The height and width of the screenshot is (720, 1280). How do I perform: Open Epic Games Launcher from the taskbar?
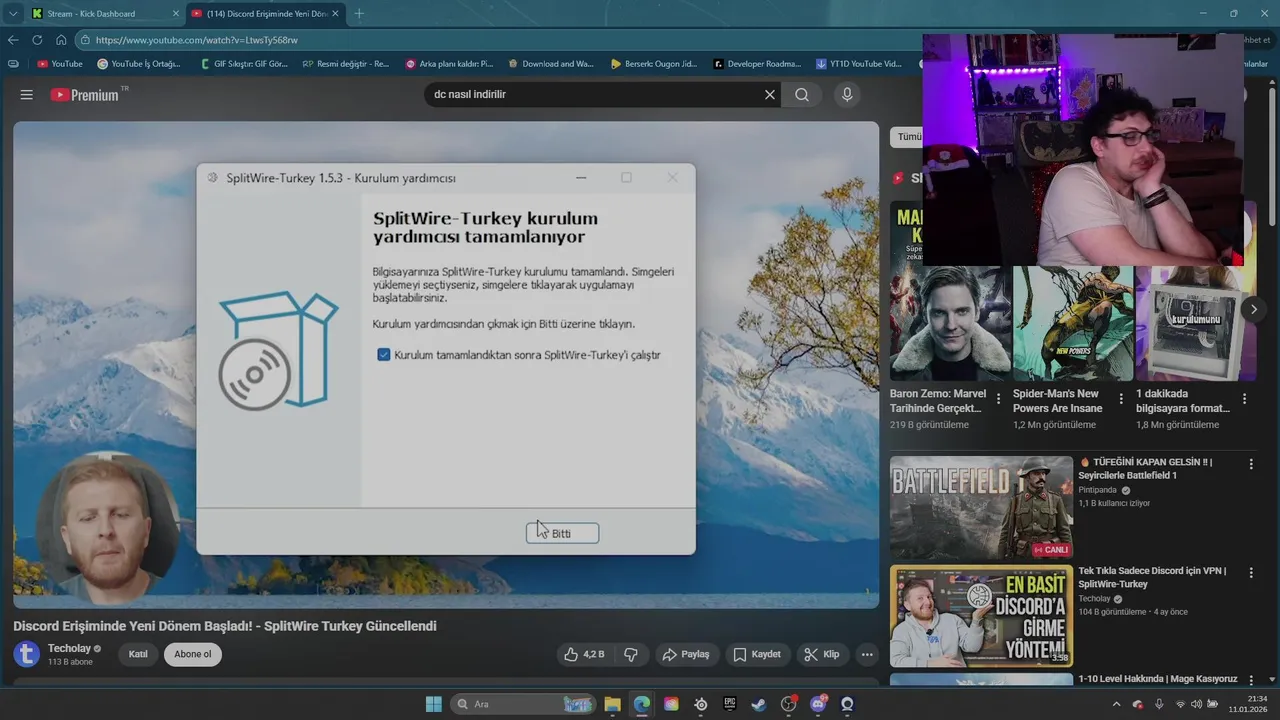[x=730, y=704]
